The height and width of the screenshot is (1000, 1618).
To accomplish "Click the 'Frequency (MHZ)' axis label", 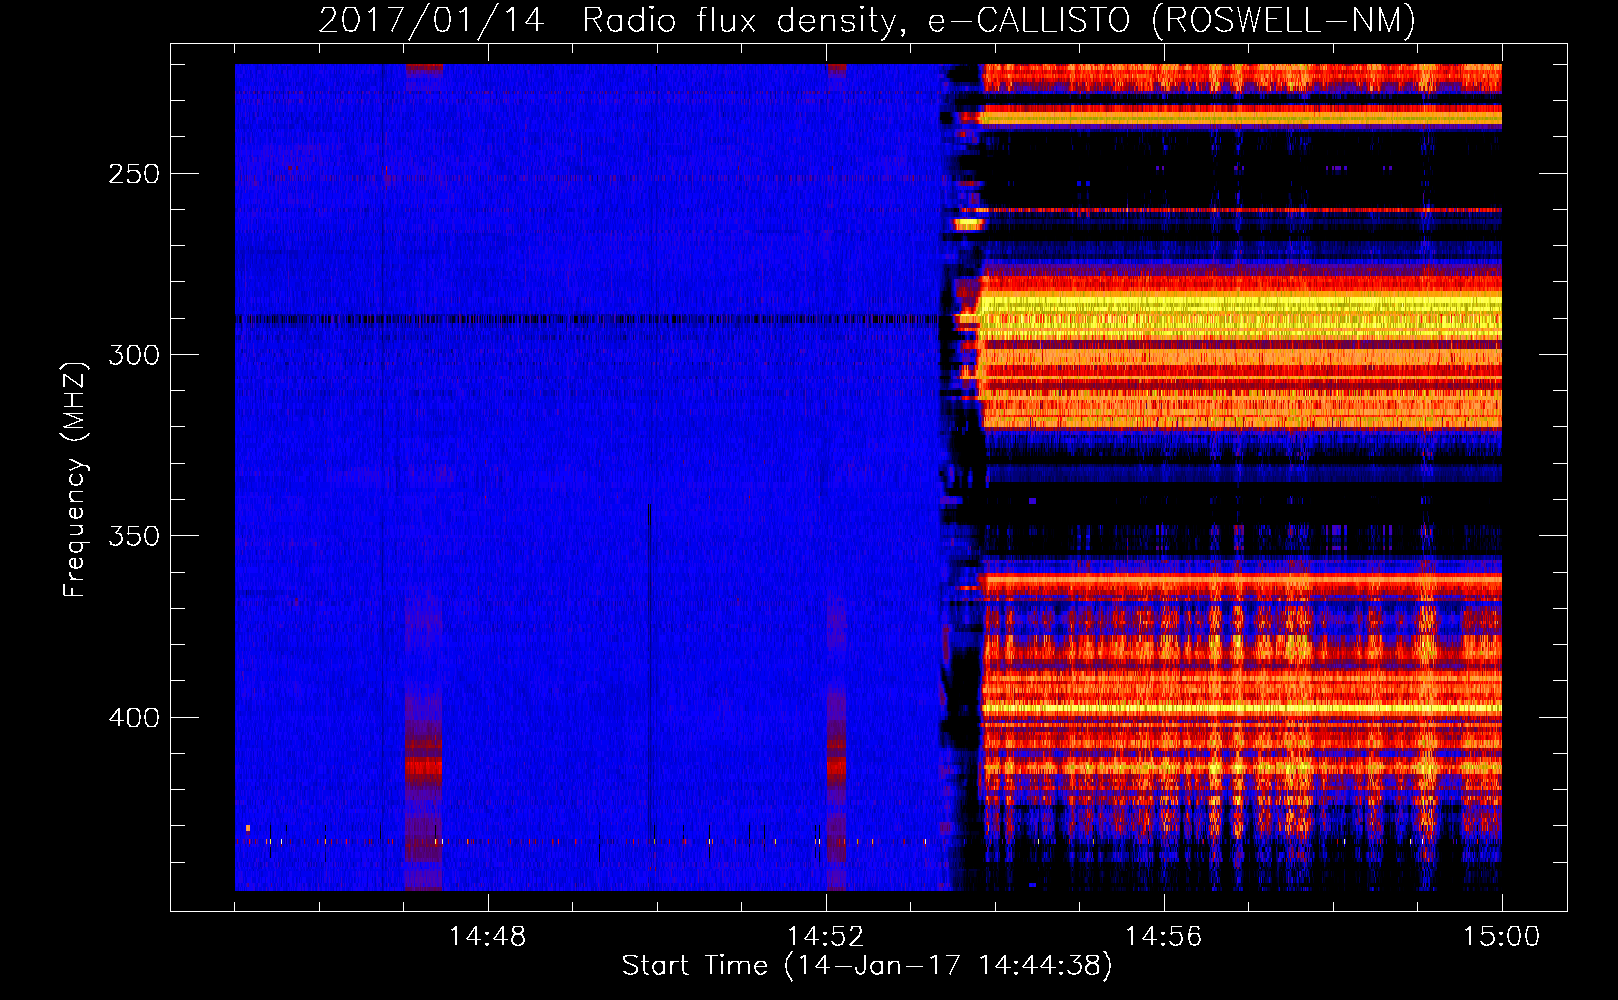I will [75, 479].
